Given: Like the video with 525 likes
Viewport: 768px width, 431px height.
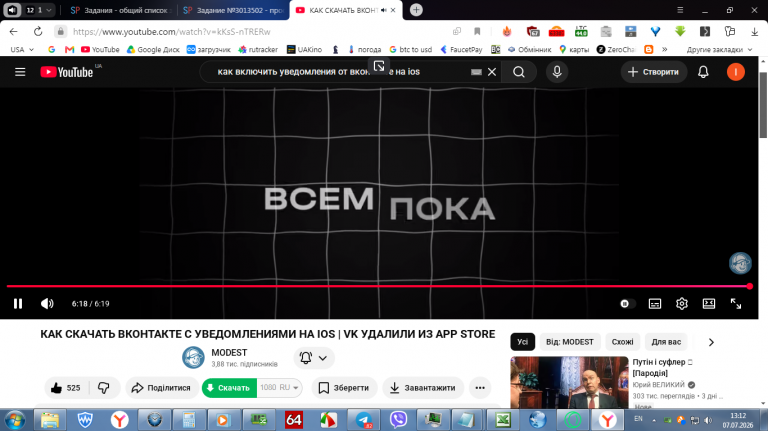Looking at the screenshot, I should pos(66,388).
